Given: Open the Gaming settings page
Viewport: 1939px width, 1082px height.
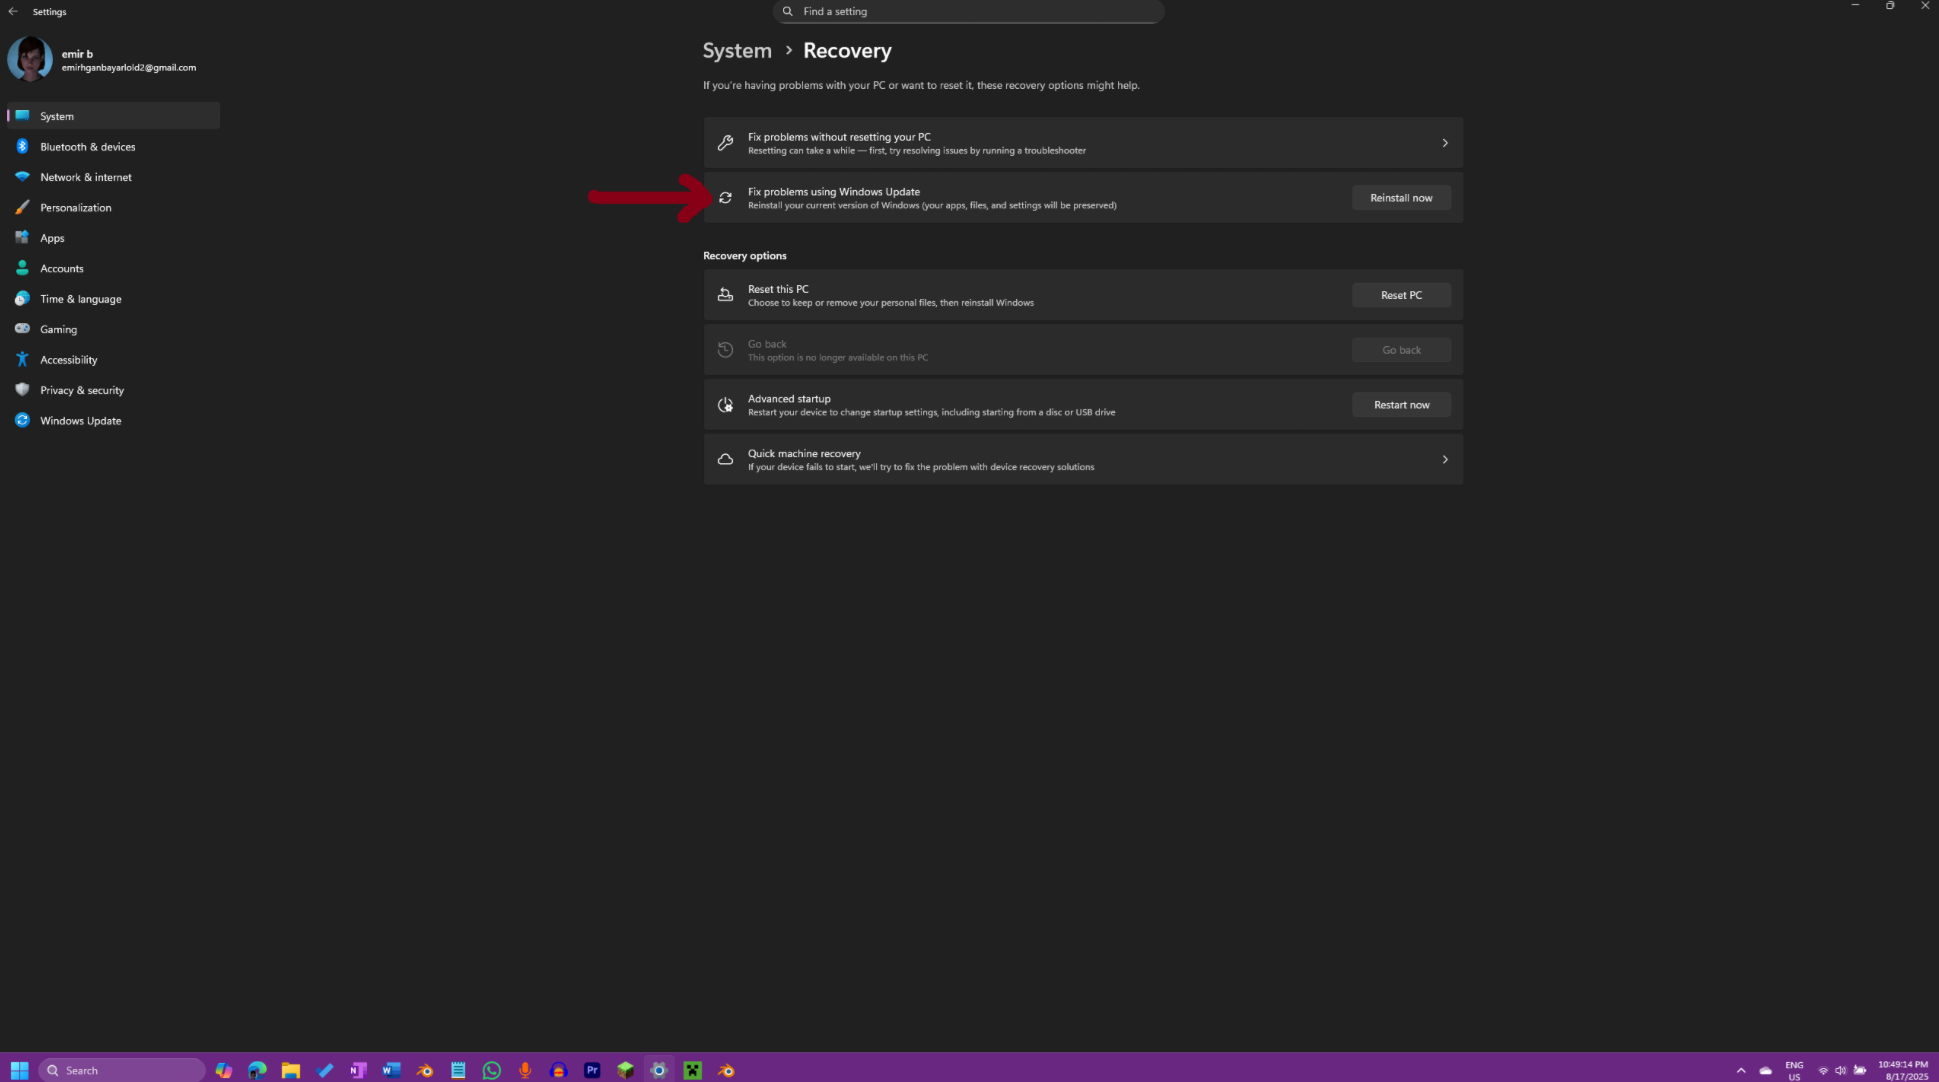Looking at the screenshot, I should click(x=113, y=329).
